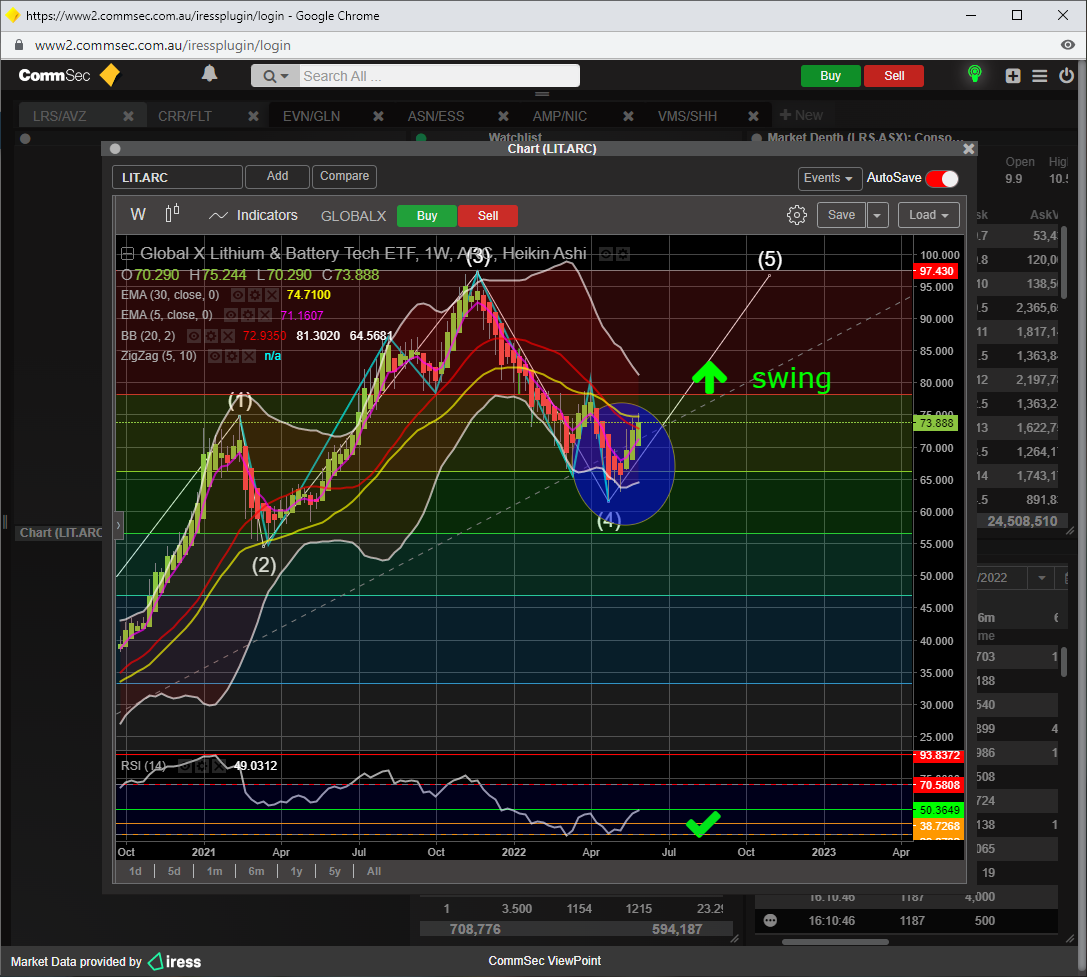Viewport: 1087px width, 977px height.
Task: Switch to the CRR/FLT tab
Action: tap(184, 116)
